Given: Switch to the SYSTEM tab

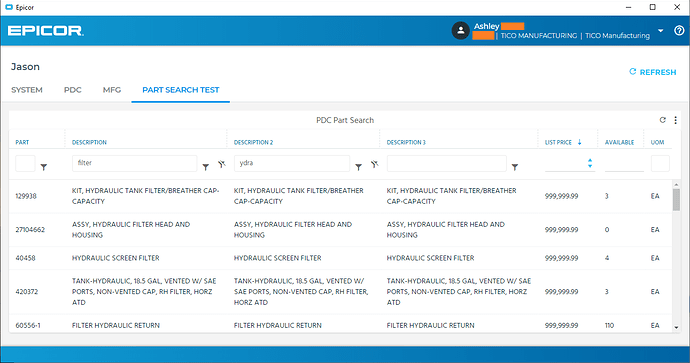Looking at the screenshot, I should pos(27,90).
